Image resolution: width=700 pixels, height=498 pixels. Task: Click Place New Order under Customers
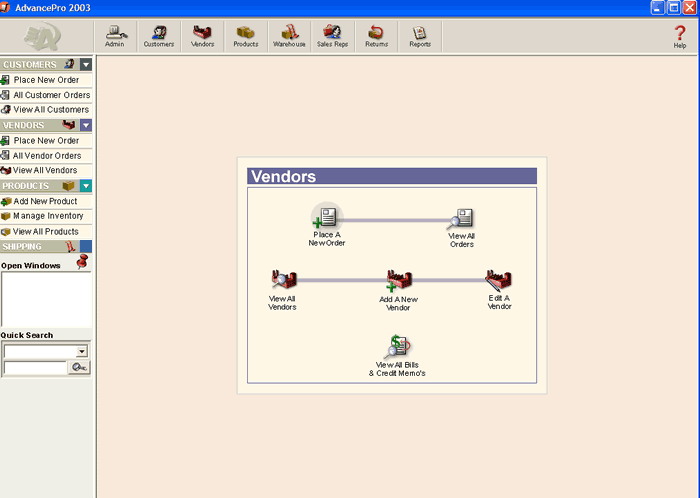pos(46,80)
